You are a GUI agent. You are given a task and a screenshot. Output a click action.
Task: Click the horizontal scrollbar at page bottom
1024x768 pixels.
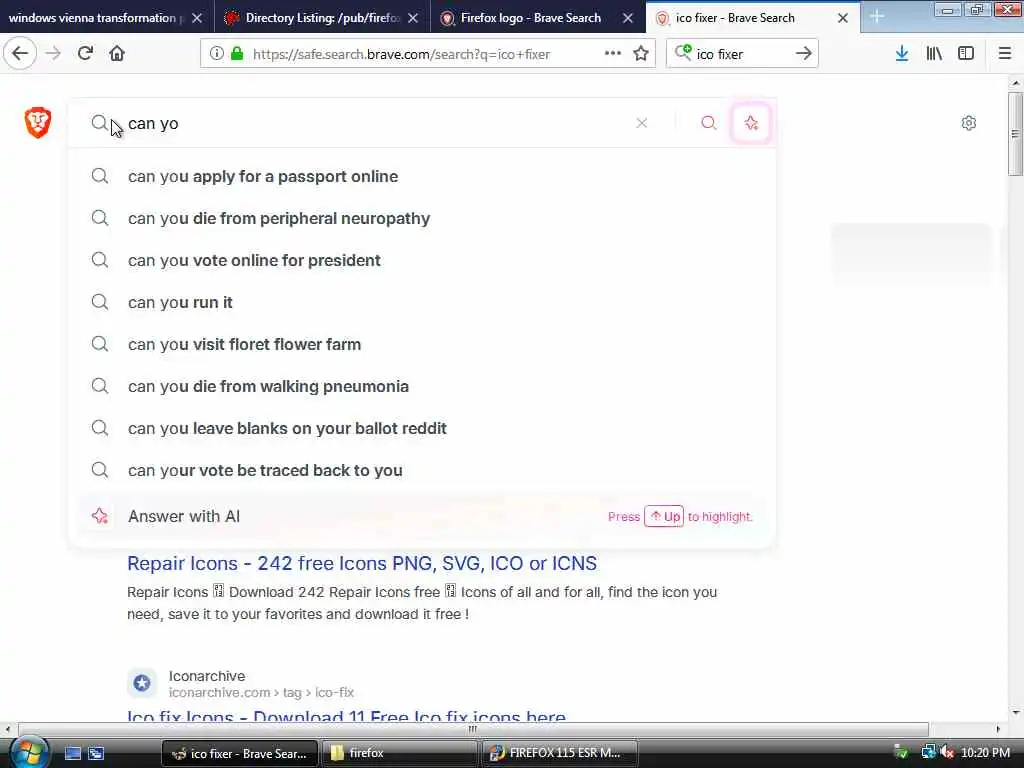(473, 729)
